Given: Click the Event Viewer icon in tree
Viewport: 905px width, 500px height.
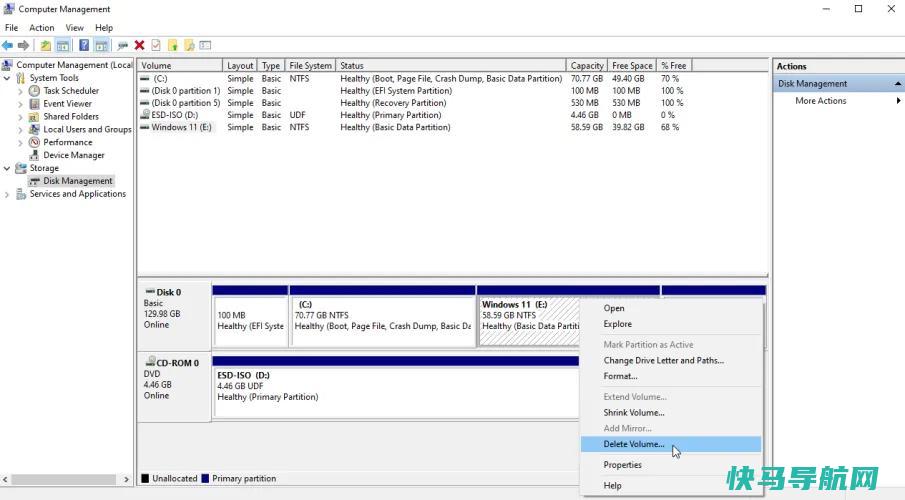Looking at the screenshot, I should tap(35, 104).
